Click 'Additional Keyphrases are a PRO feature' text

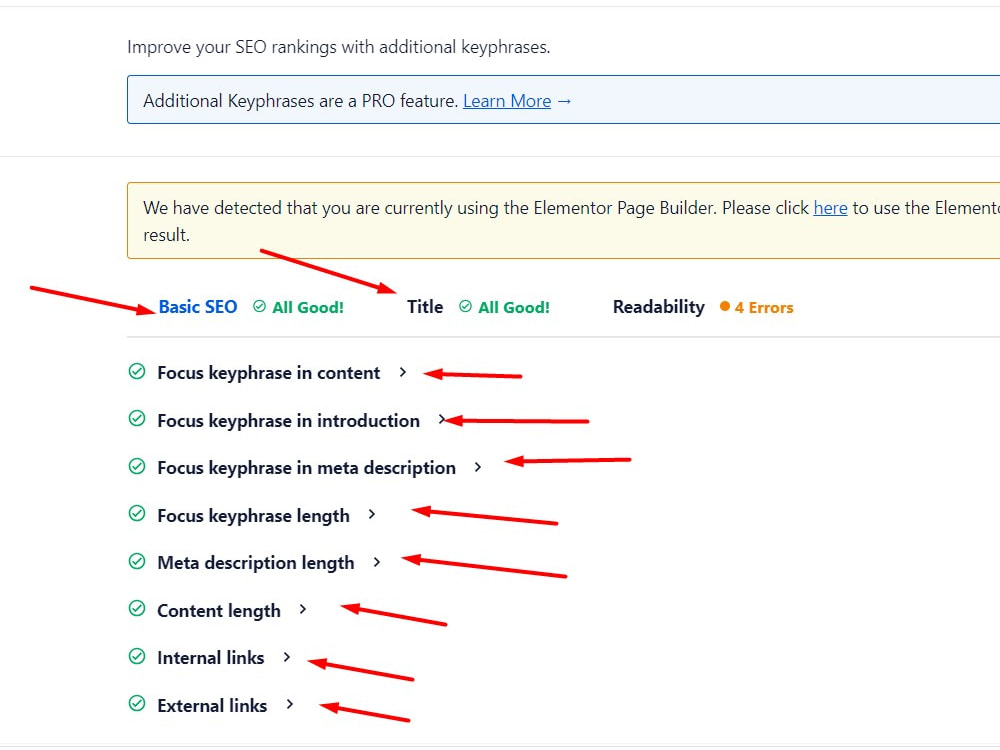tap(300, 101)
